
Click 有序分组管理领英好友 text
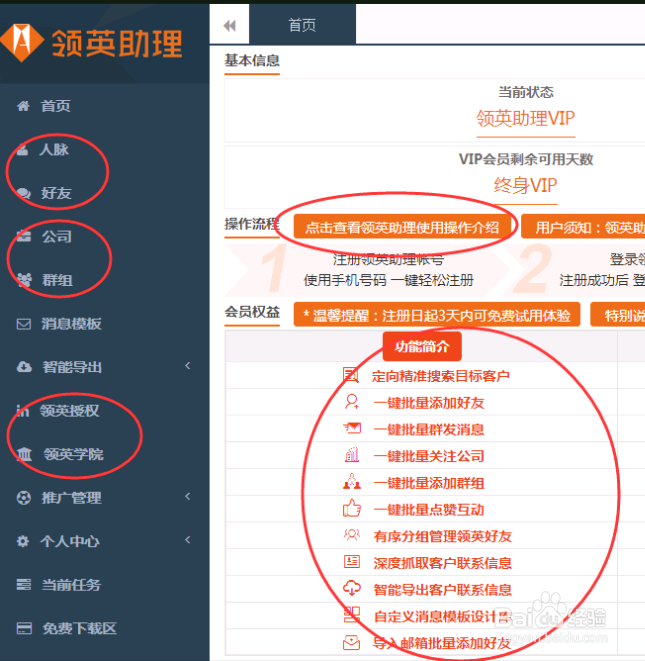443,536
